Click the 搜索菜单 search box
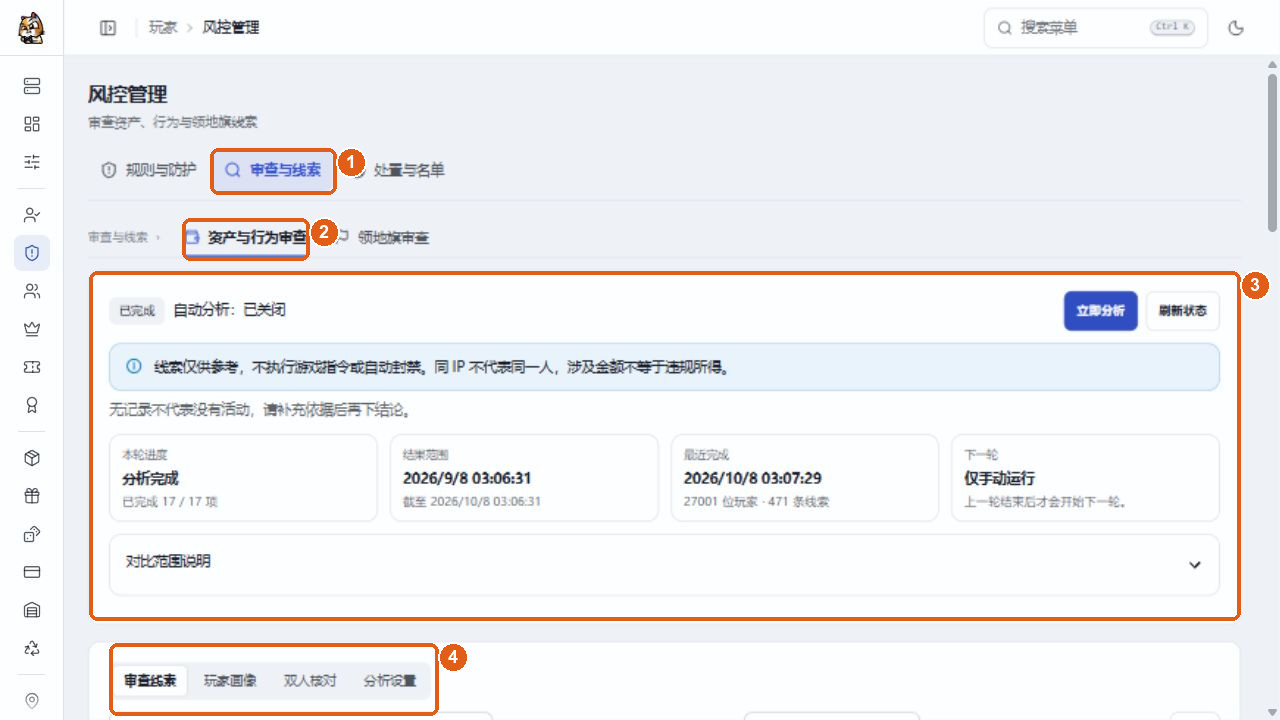This screenshot has height=720, width=1280. coord(1096,28)
